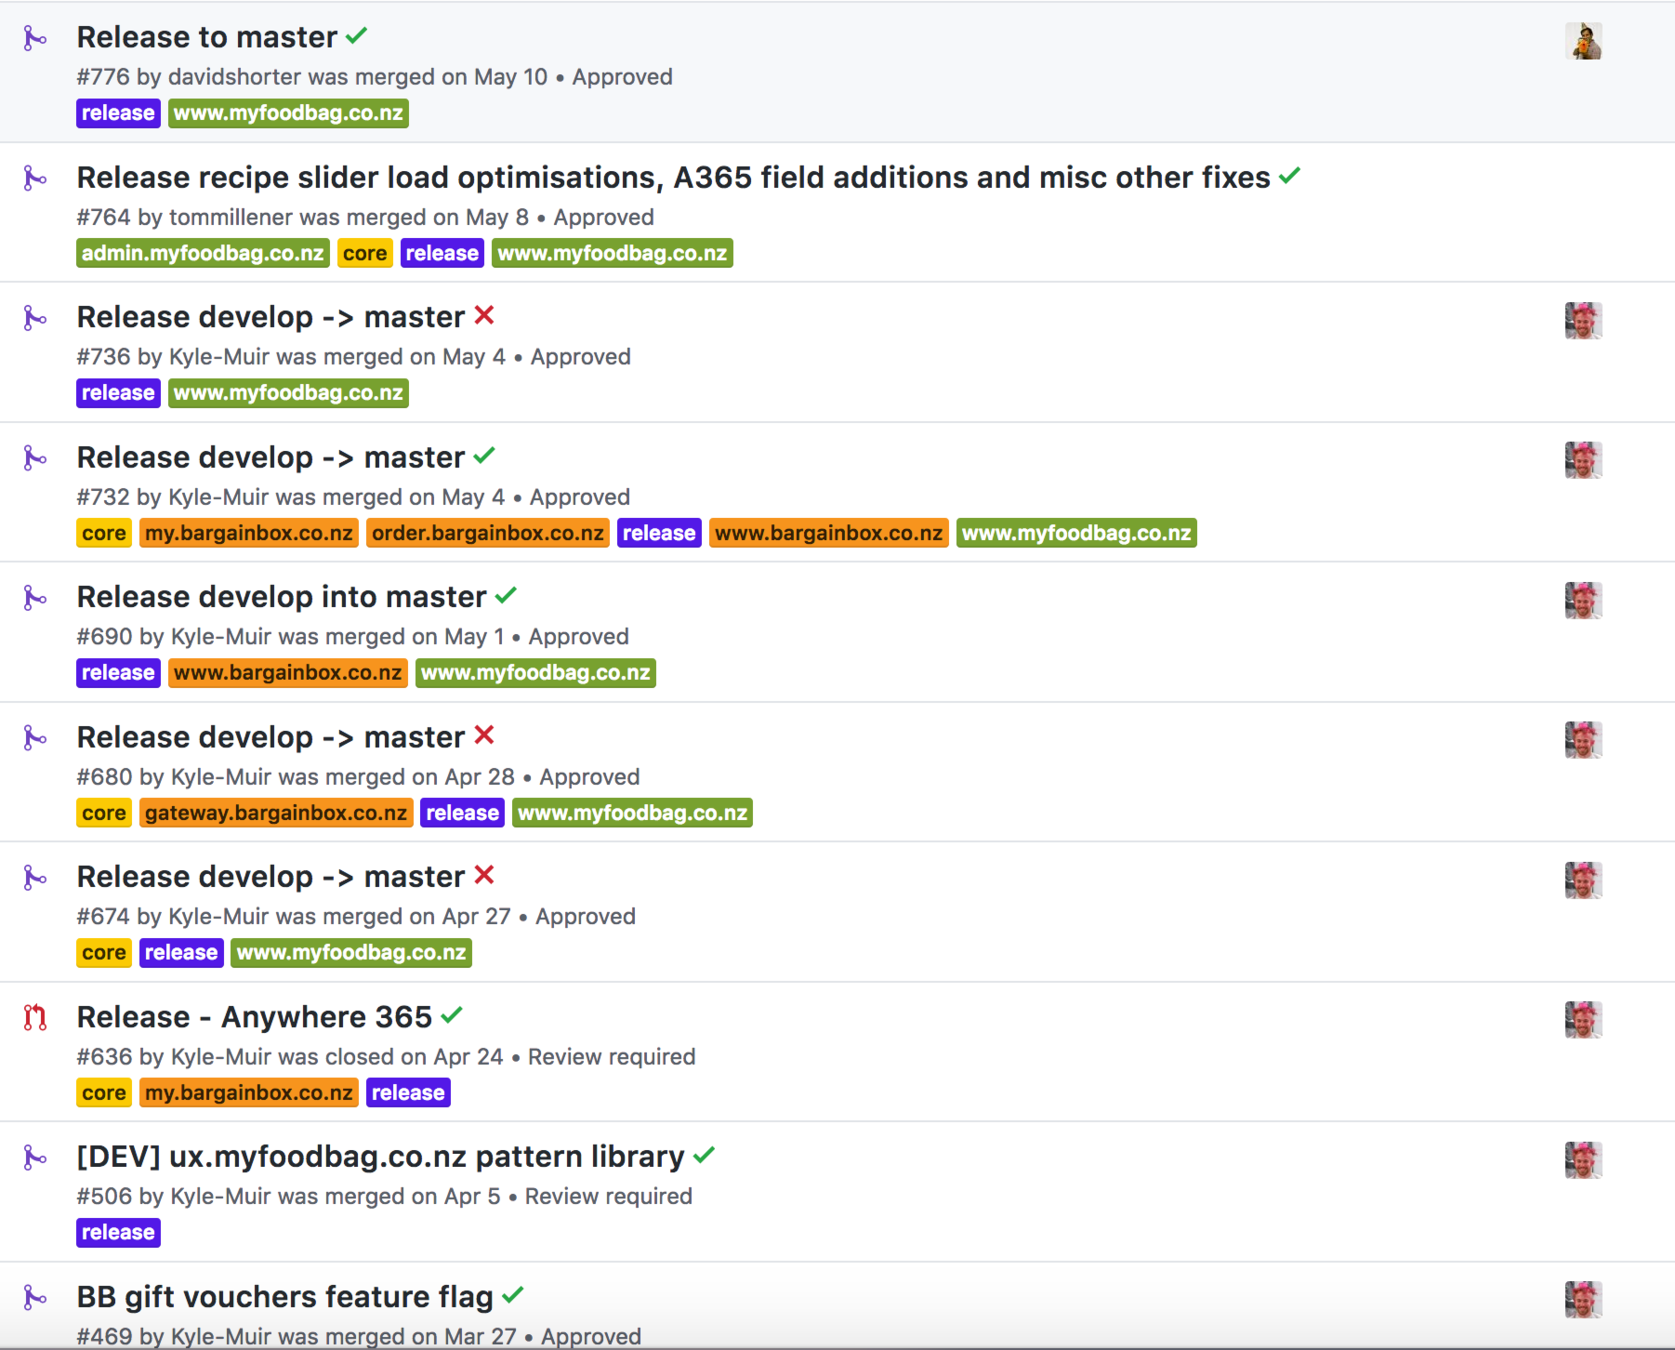
Task: Click release label on PR #636
Action: [x=408, y=1093]
